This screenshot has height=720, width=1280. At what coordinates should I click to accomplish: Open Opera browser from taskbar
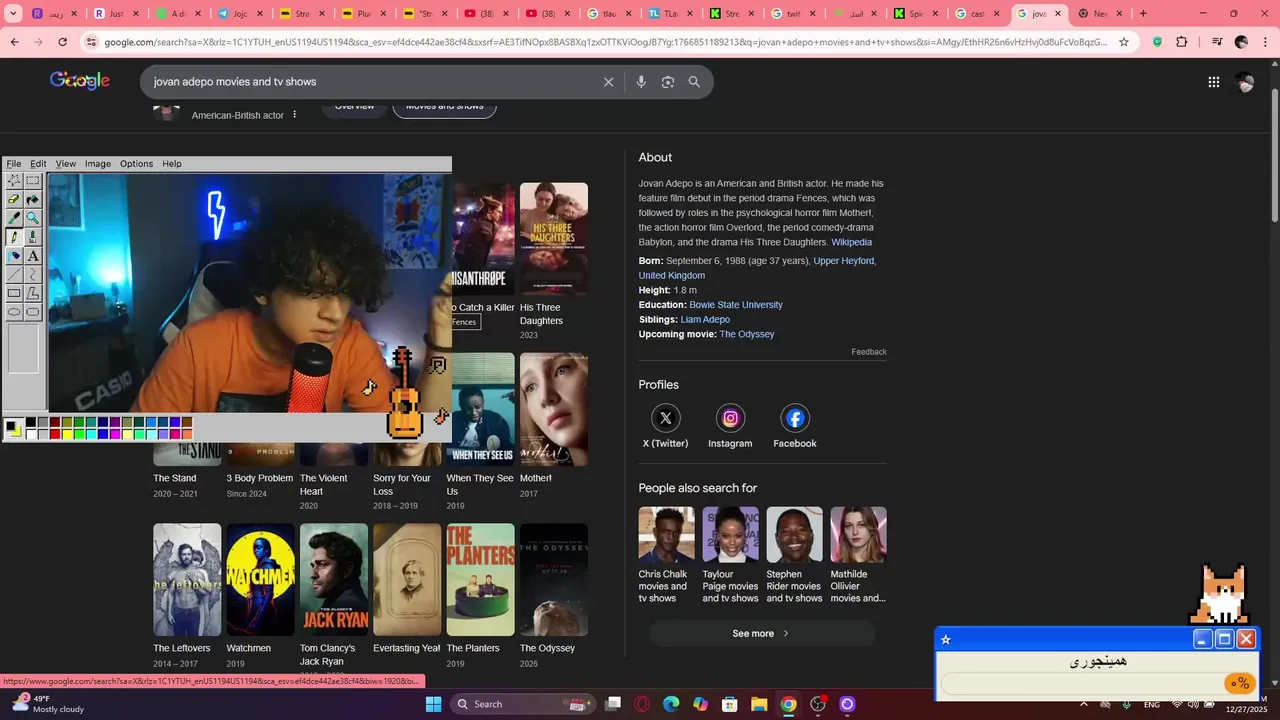coord(642,704)
